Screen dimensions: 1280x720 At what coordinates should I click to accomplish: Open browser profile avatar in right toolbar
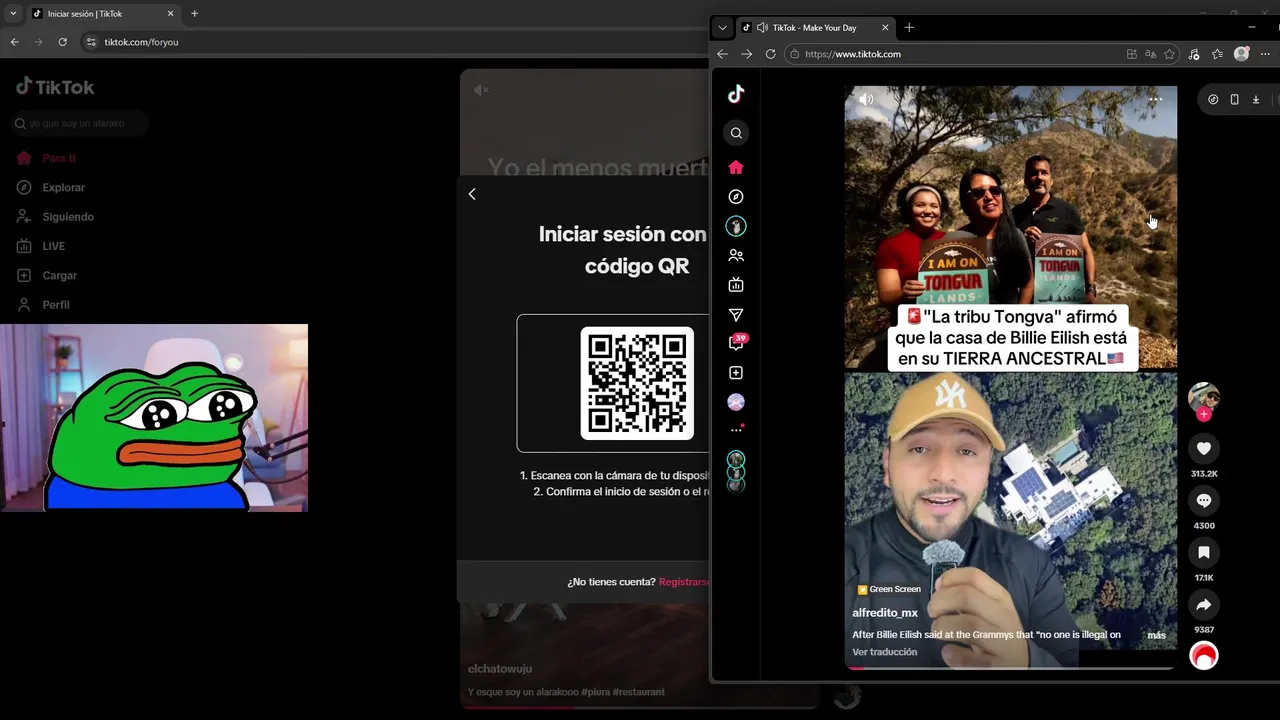click(x=1241, y=54)
